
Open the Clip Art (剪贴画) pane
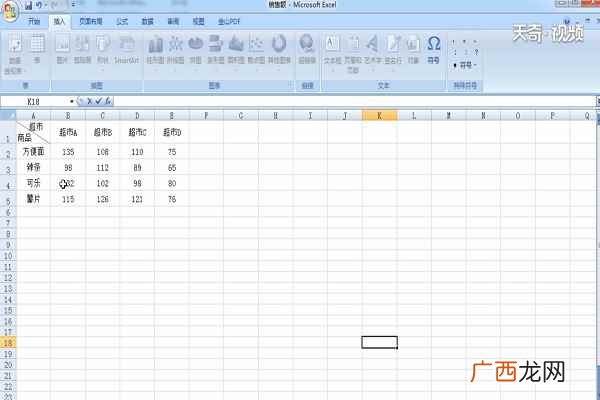pyautogui.click(x=82, y=49)
